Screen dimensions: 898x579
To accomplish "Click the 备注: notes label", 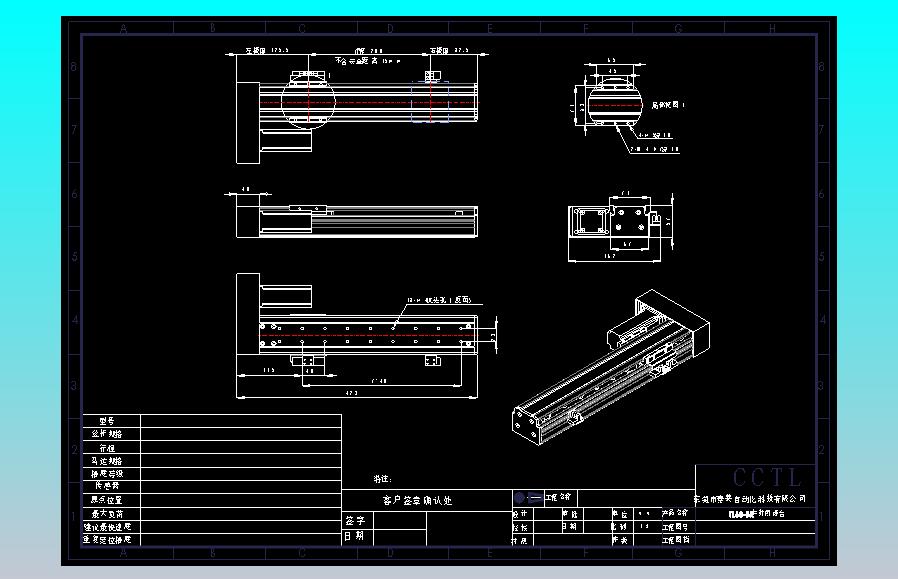I will tap(383, 479).
